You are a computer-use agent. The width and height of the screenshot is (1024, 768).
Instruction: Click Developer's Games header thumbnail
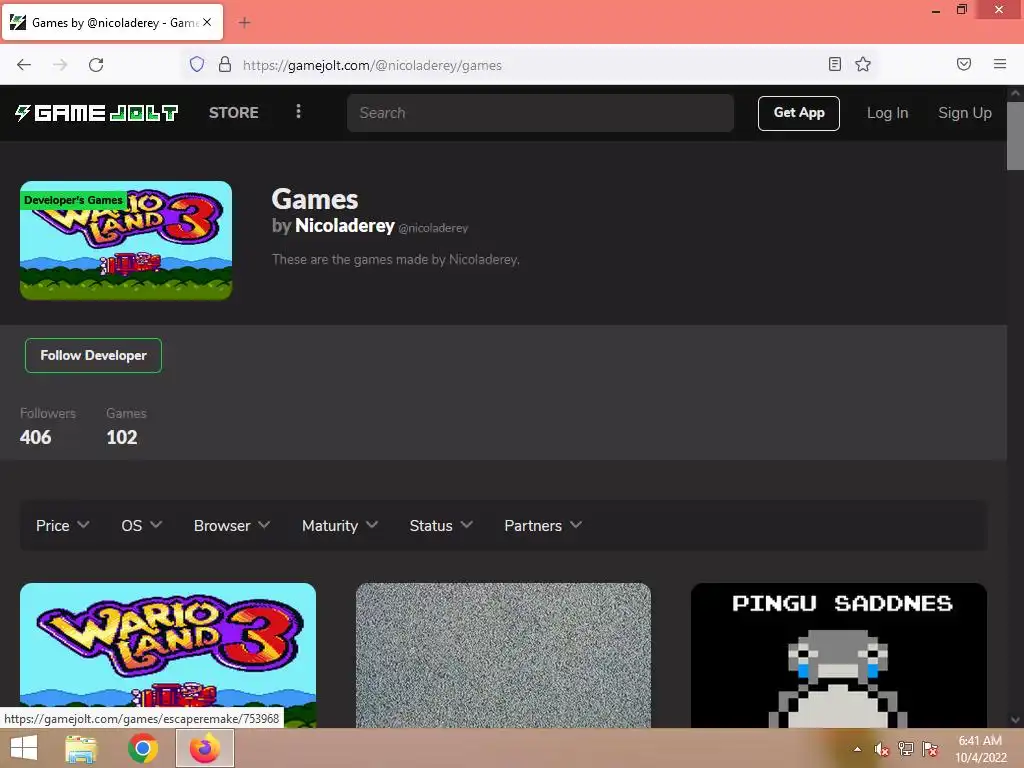pyautogui.click(x=126, y=240)
